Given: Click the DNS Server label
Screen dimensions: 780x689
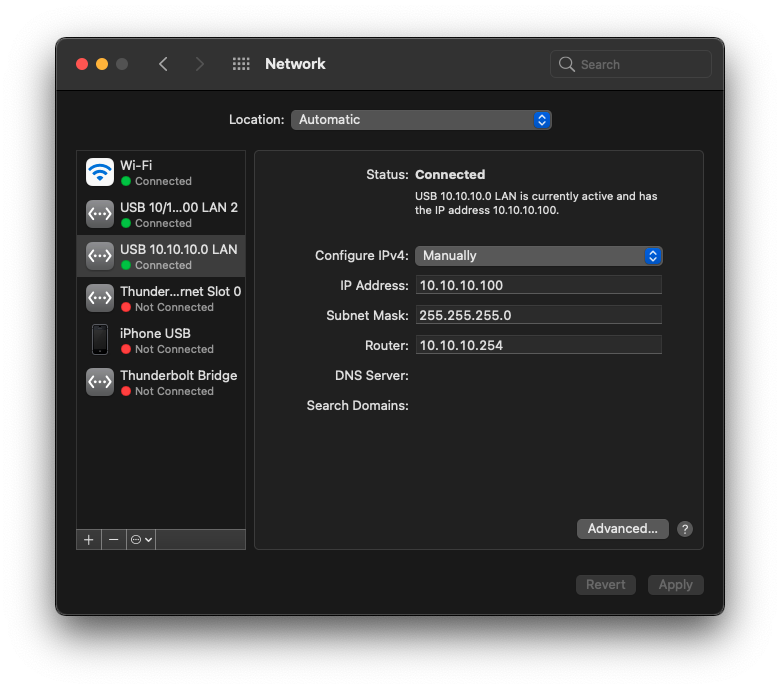Looking at the screenshot, I should click(x=372, y=376).
